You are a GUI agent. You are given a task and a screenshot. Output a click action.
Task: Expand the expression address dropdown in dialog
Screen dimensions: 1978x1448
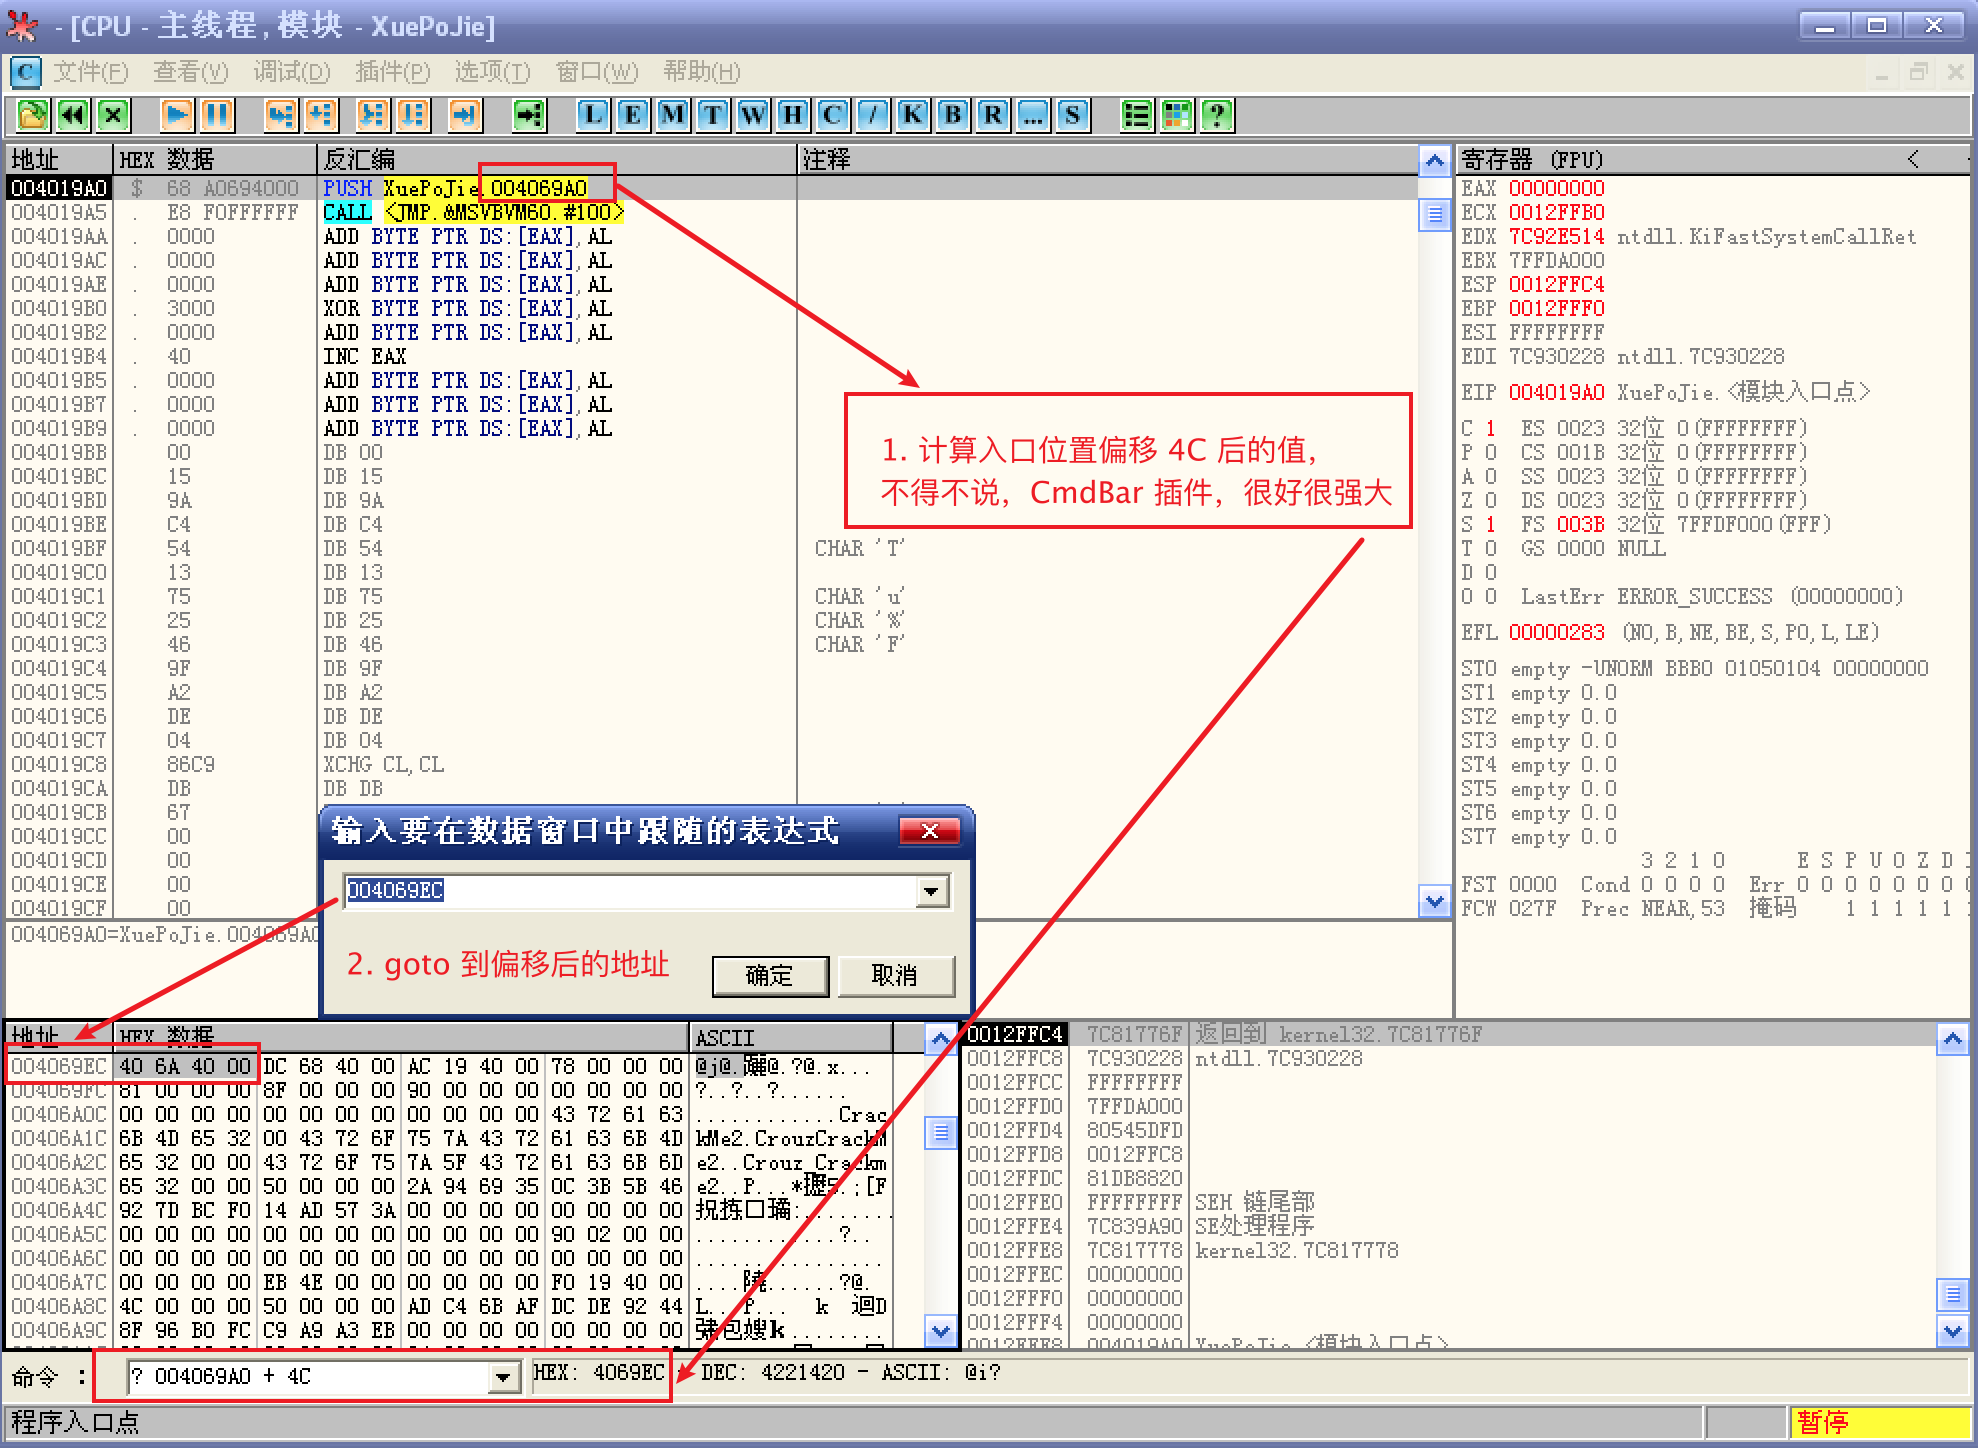pos(932,891)
